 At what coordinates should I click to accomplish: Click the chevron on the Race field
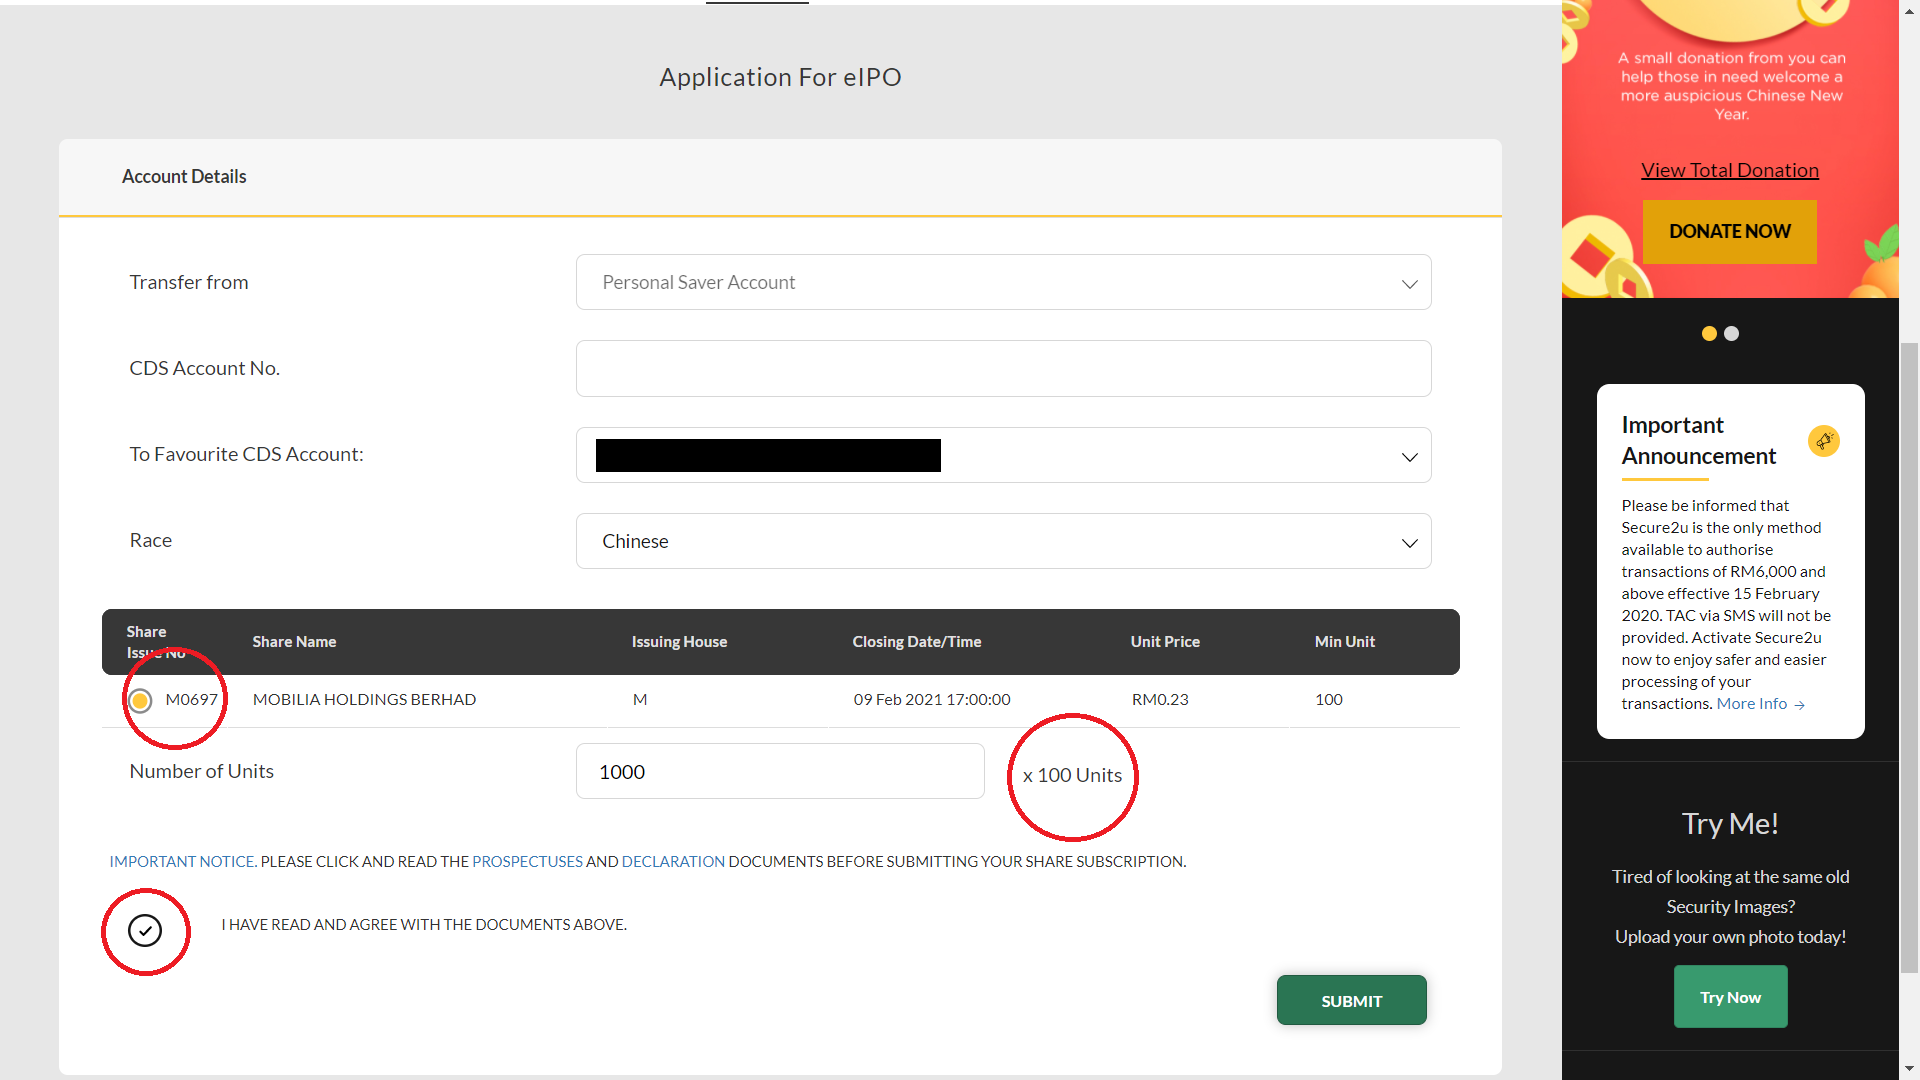click(x=1409, y=543)
